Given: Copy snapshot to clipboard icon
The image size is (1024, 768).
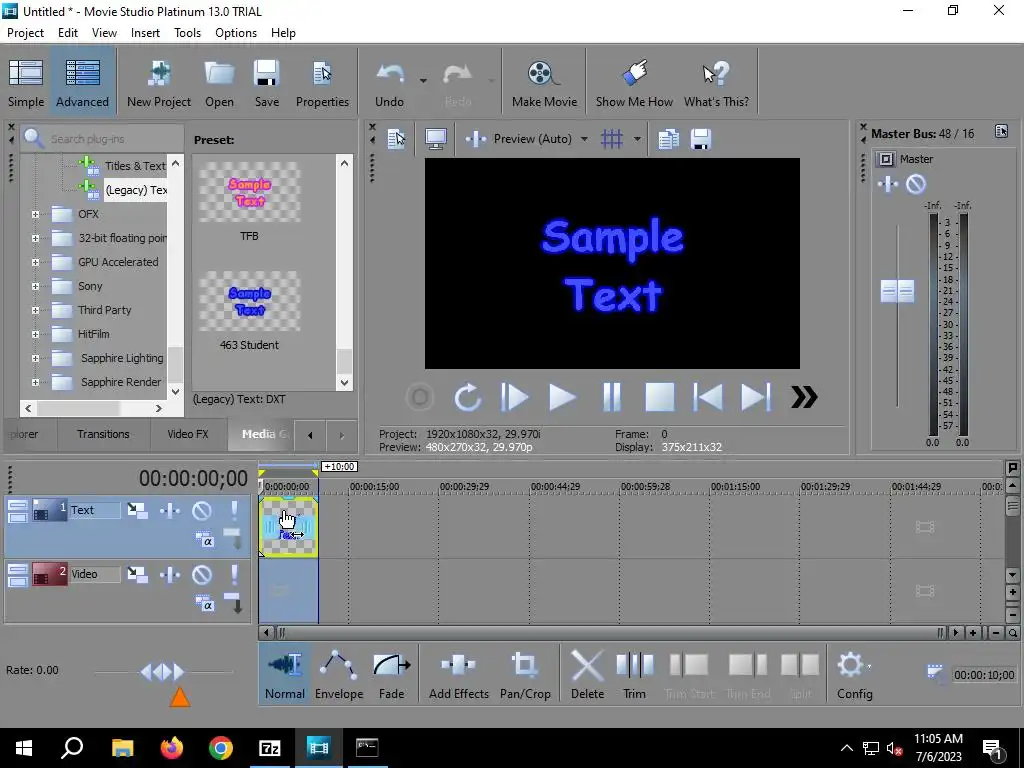Looking at the screenshot, I should (x=668, y=139).
